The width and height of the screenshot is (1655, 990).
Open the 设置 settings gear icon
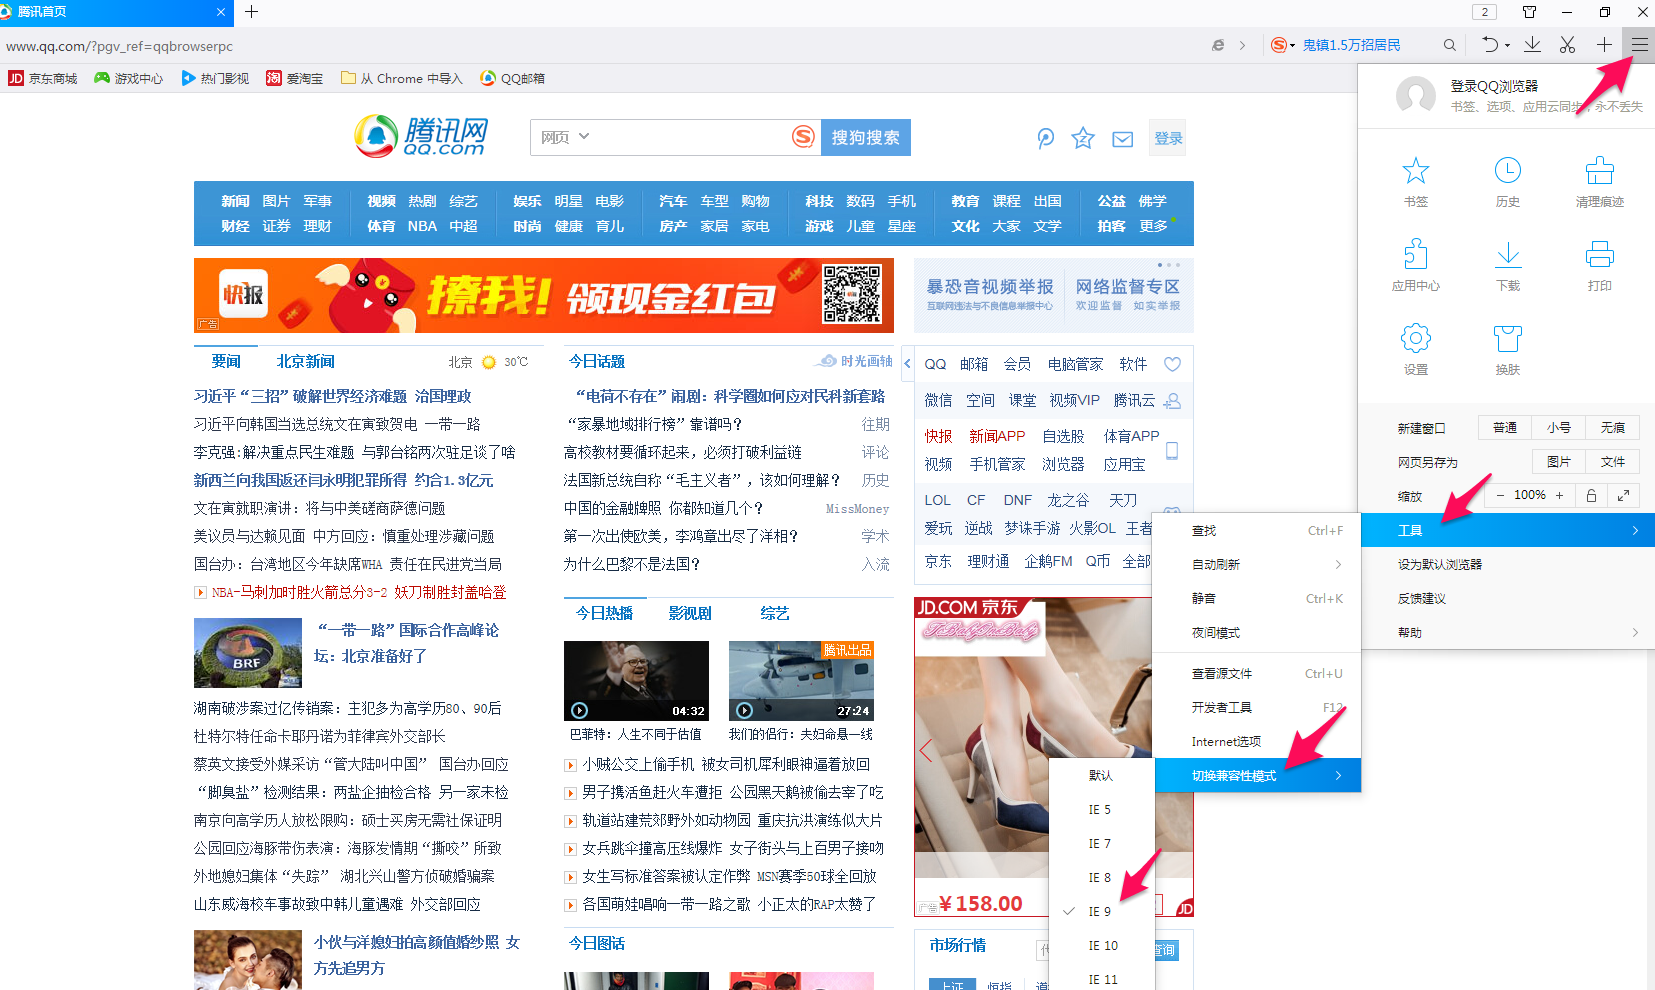pyautogui.click(x=1415, y=338)
